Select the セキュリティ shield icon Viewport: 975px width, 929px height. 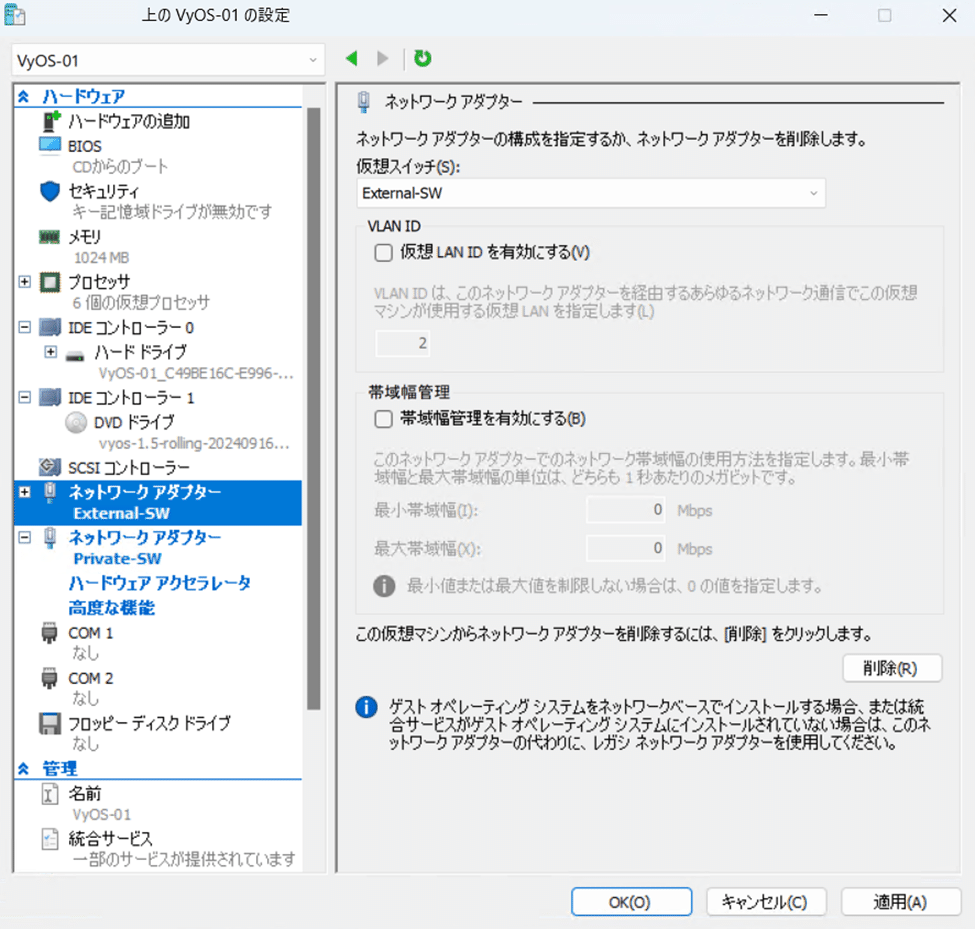[50, 191]
